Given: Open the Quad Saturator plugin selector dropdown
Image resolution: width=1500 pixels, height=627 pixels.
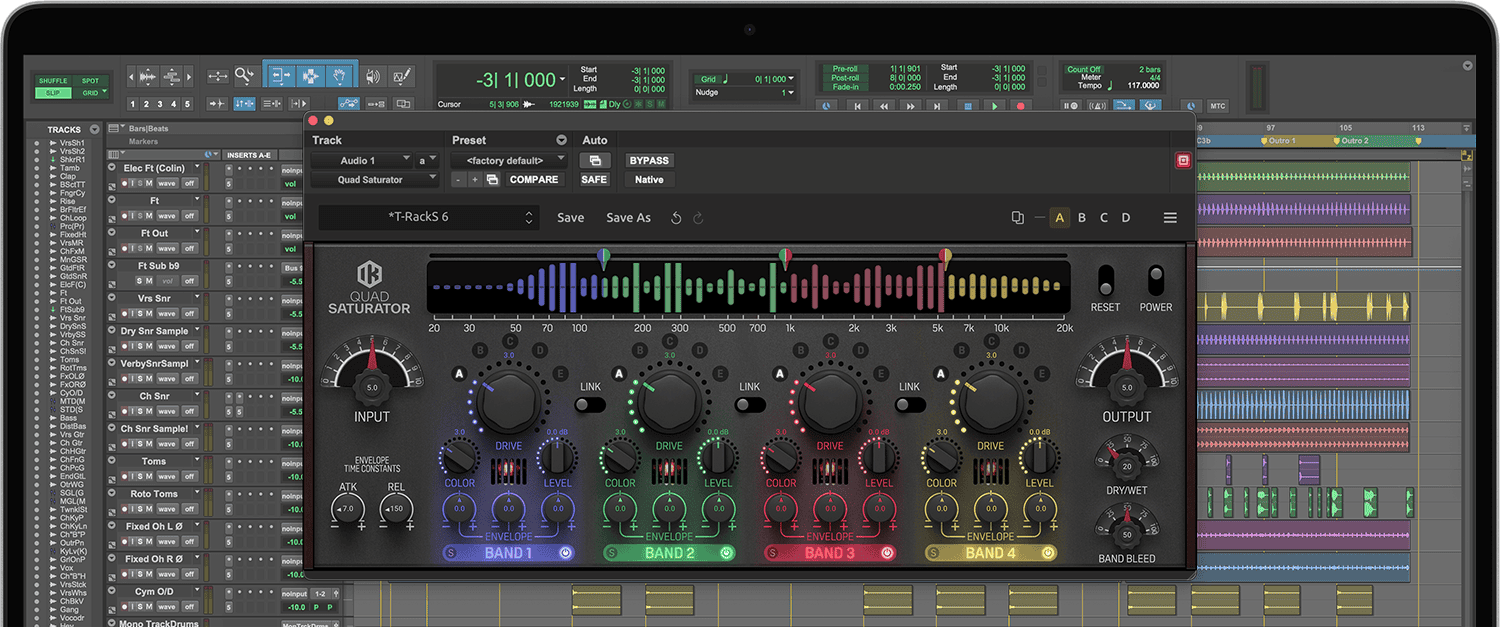Looking at the screenshot, I should pos(374,180).
